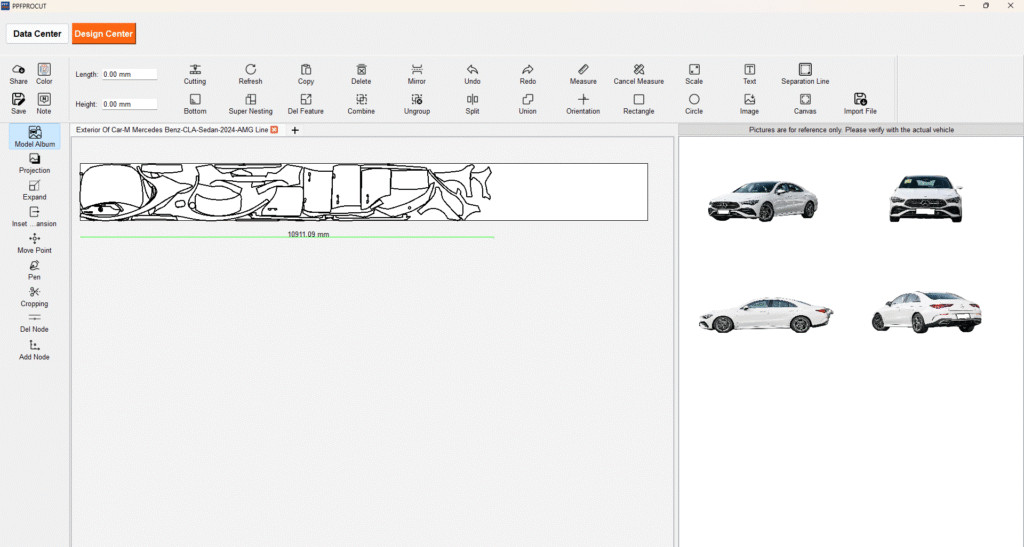Click the Super Nesting icon

coord(250,100)
